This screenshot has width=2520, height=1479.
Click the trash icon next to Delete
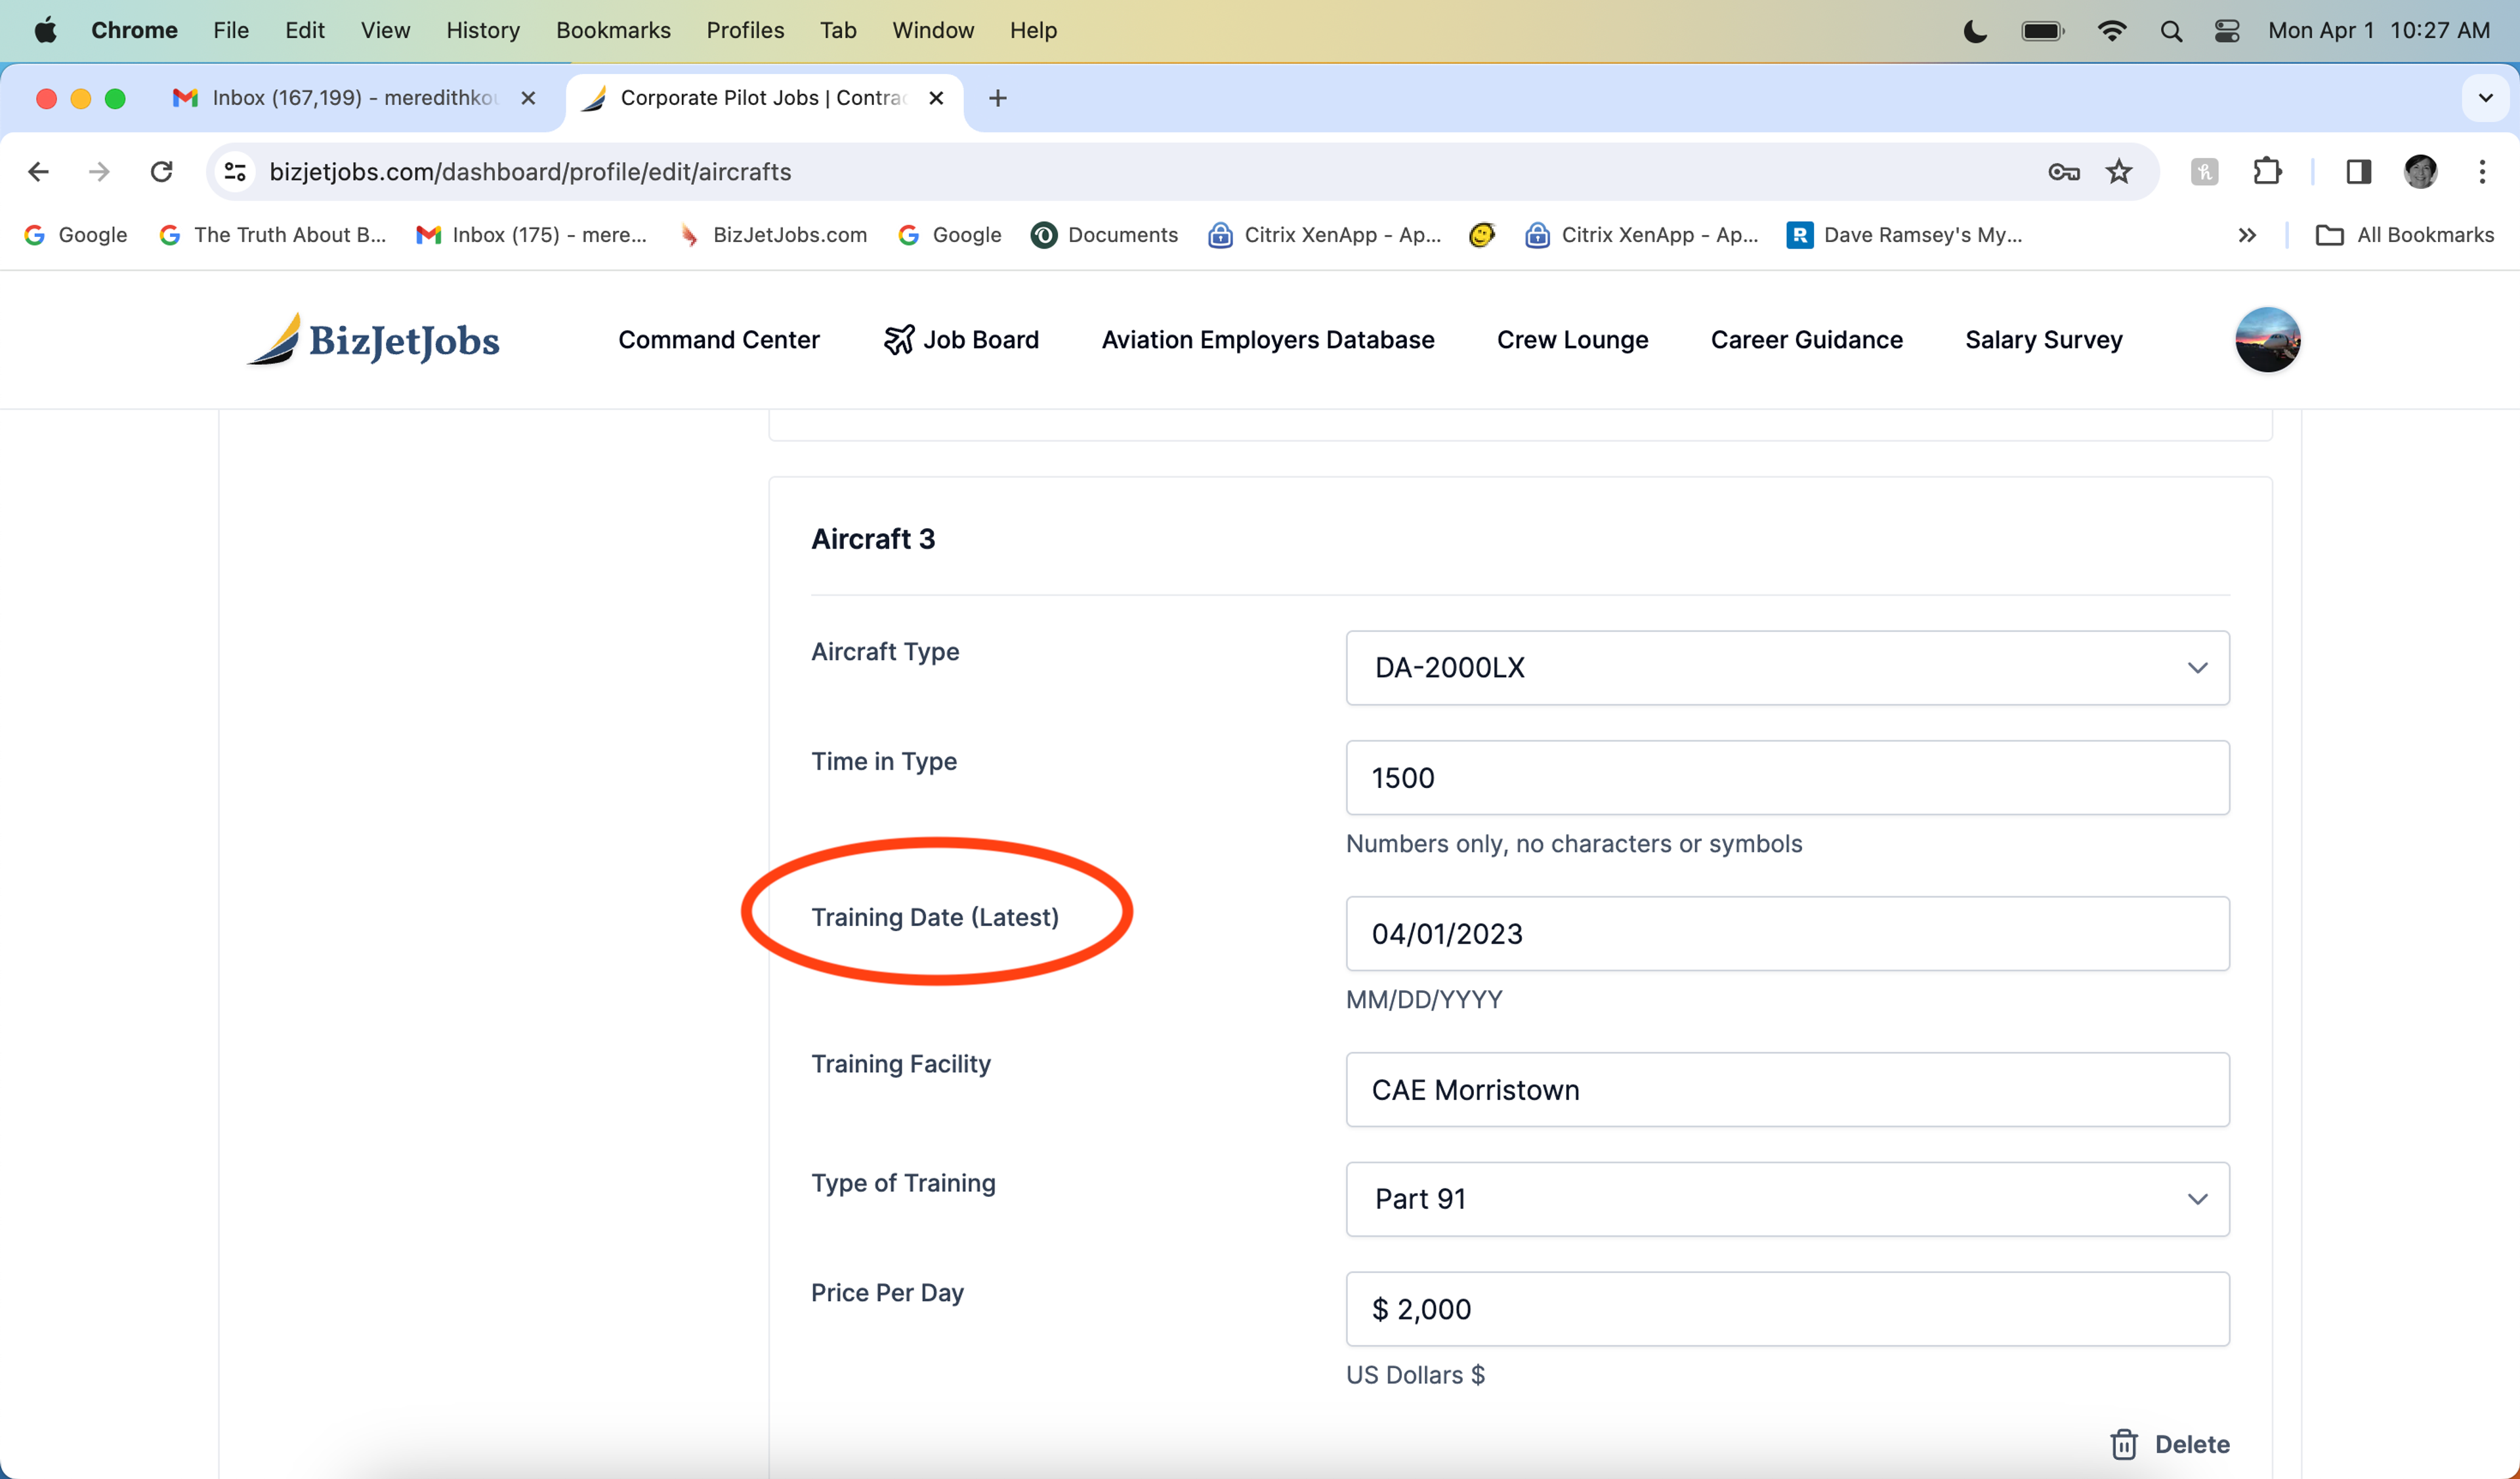[2123, 1444]
